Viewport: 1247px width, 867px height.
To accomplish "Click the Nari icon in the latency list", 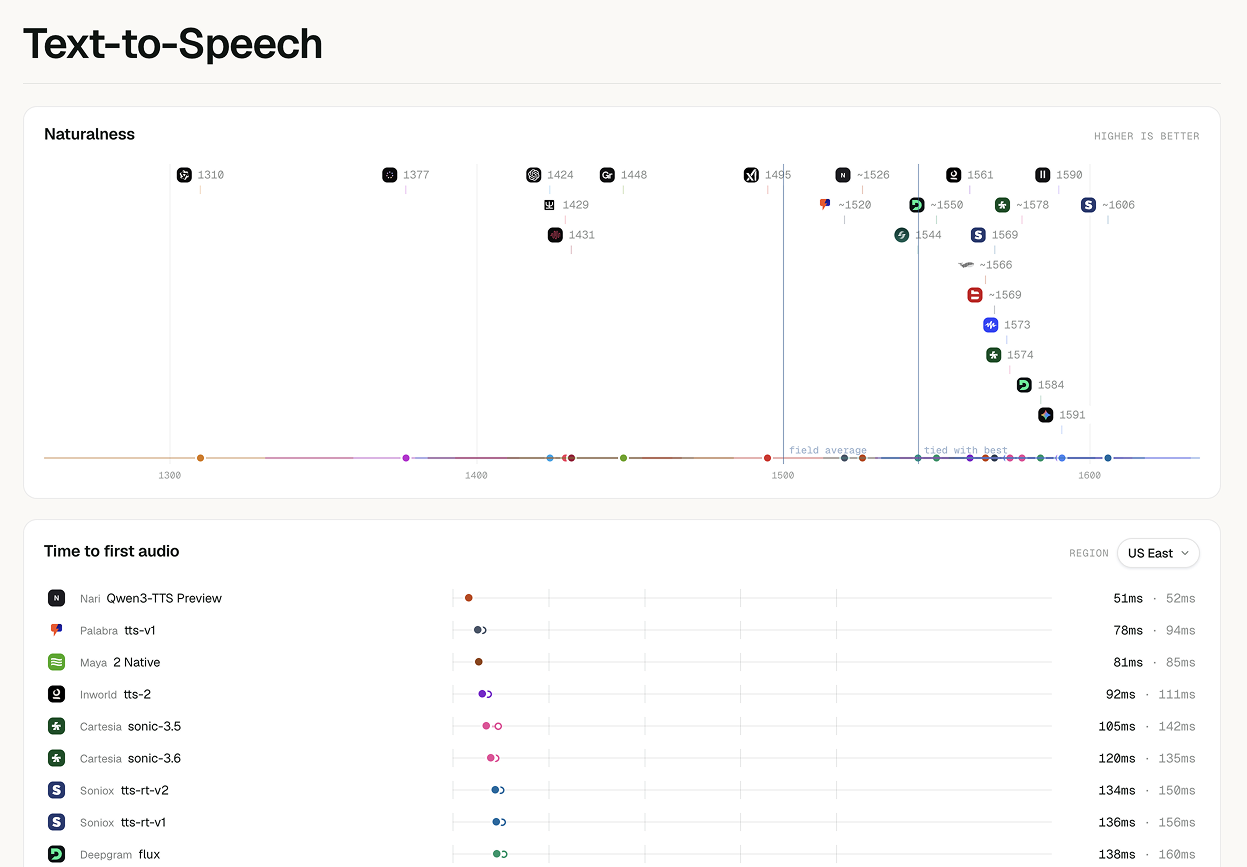I will coord(56,598).
